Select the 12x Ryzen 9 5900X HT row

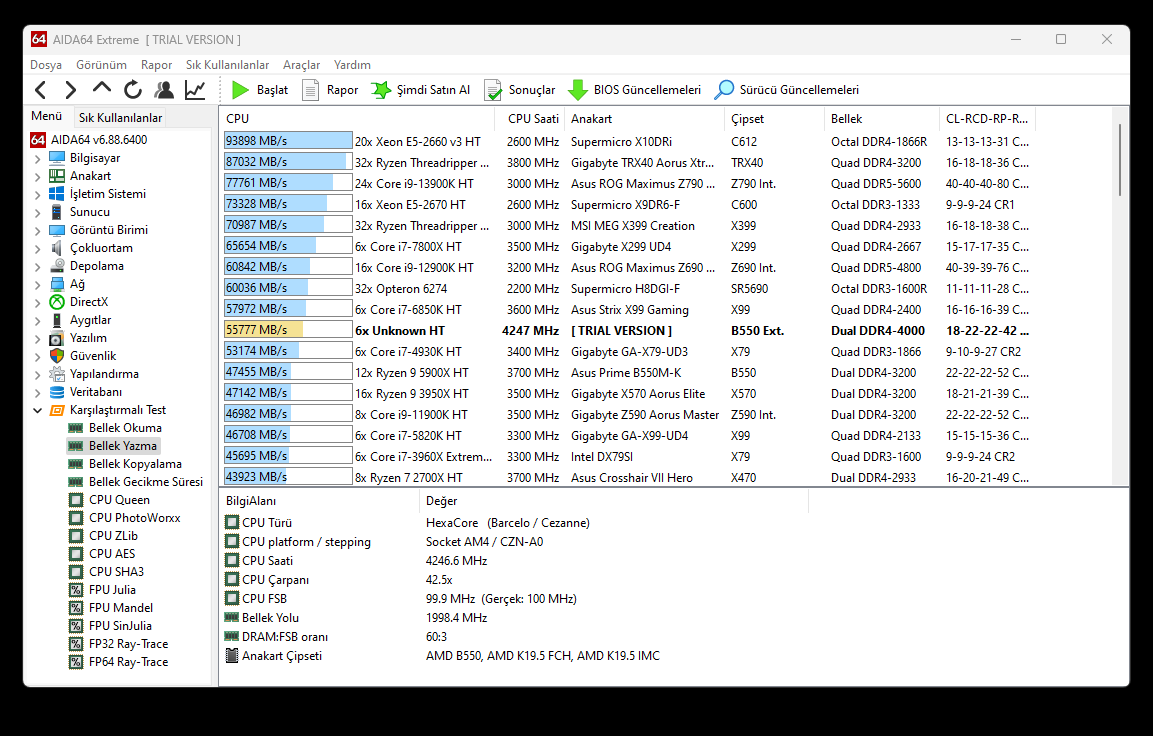627,373
